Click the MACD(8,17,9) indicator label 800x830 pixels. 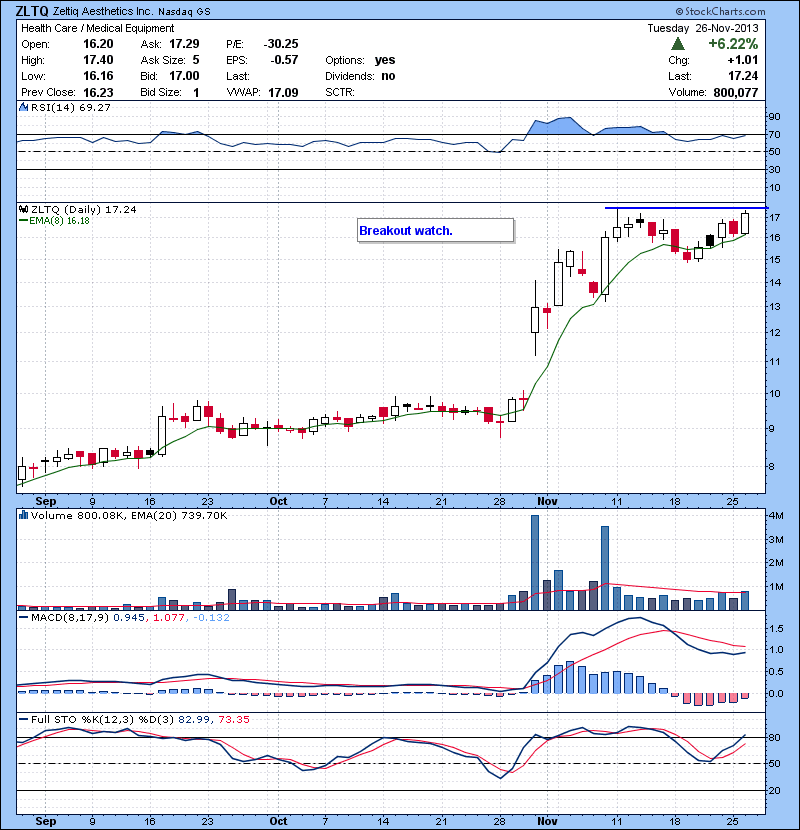[70, 617]
